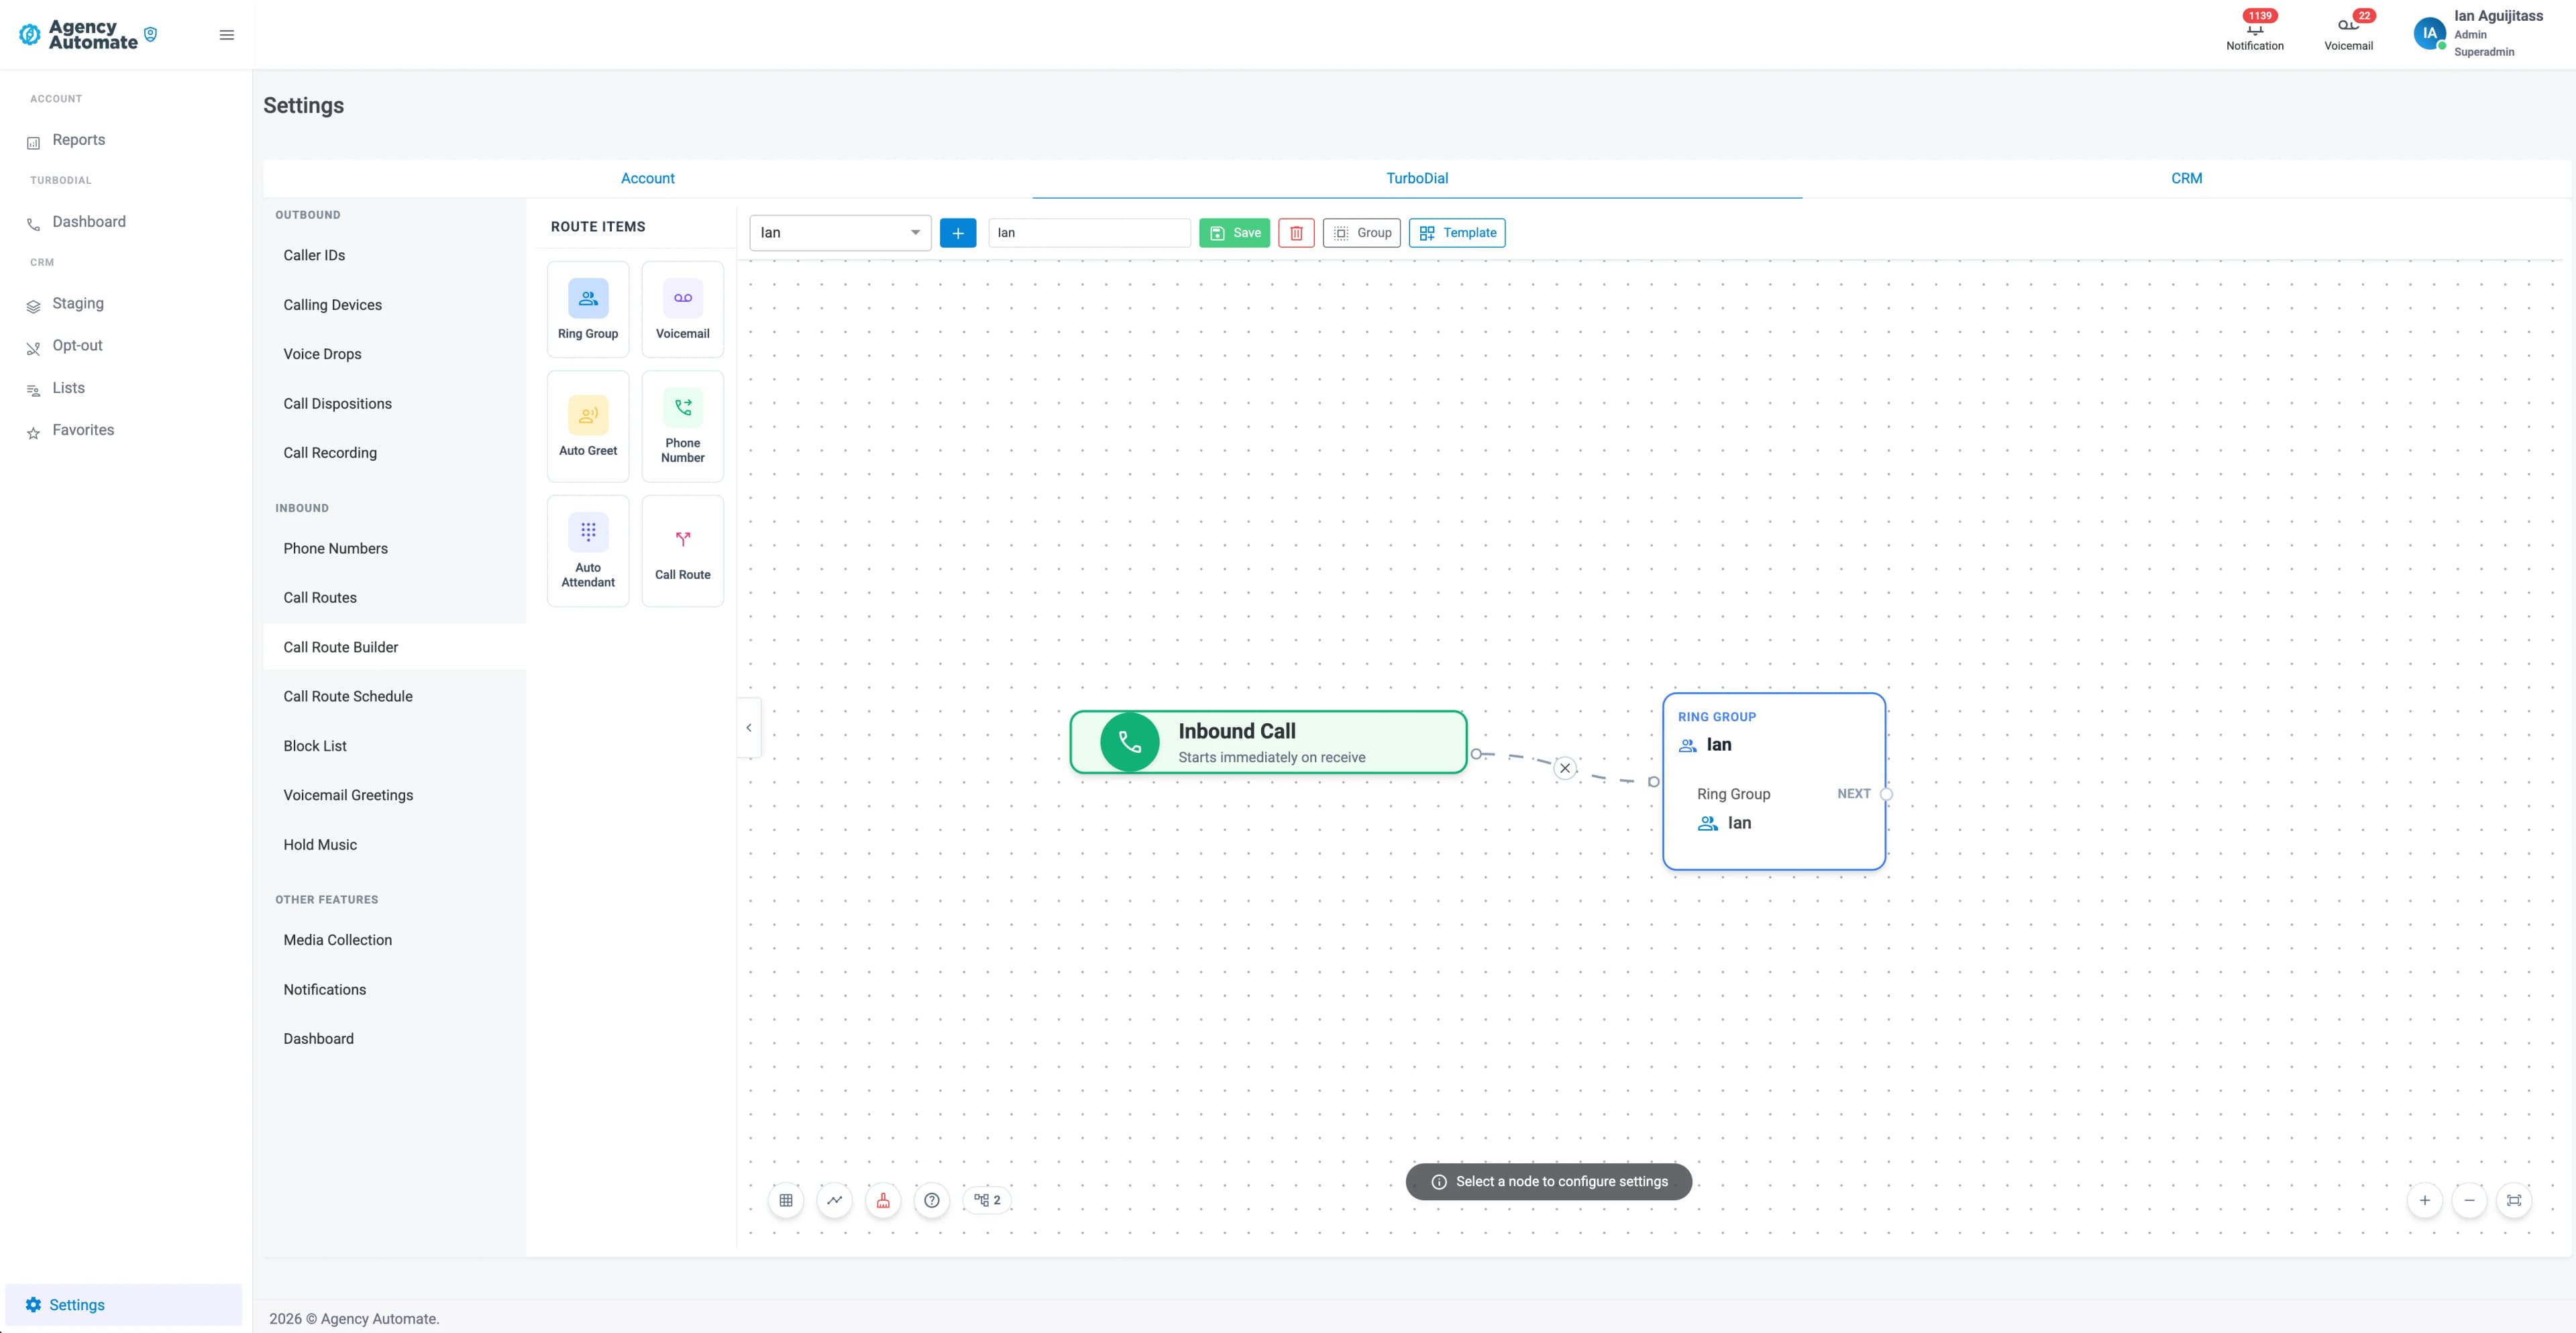Open the IA user avatar
Viewport: 2576px width, 1333px height.
(x=2430, y=33)
